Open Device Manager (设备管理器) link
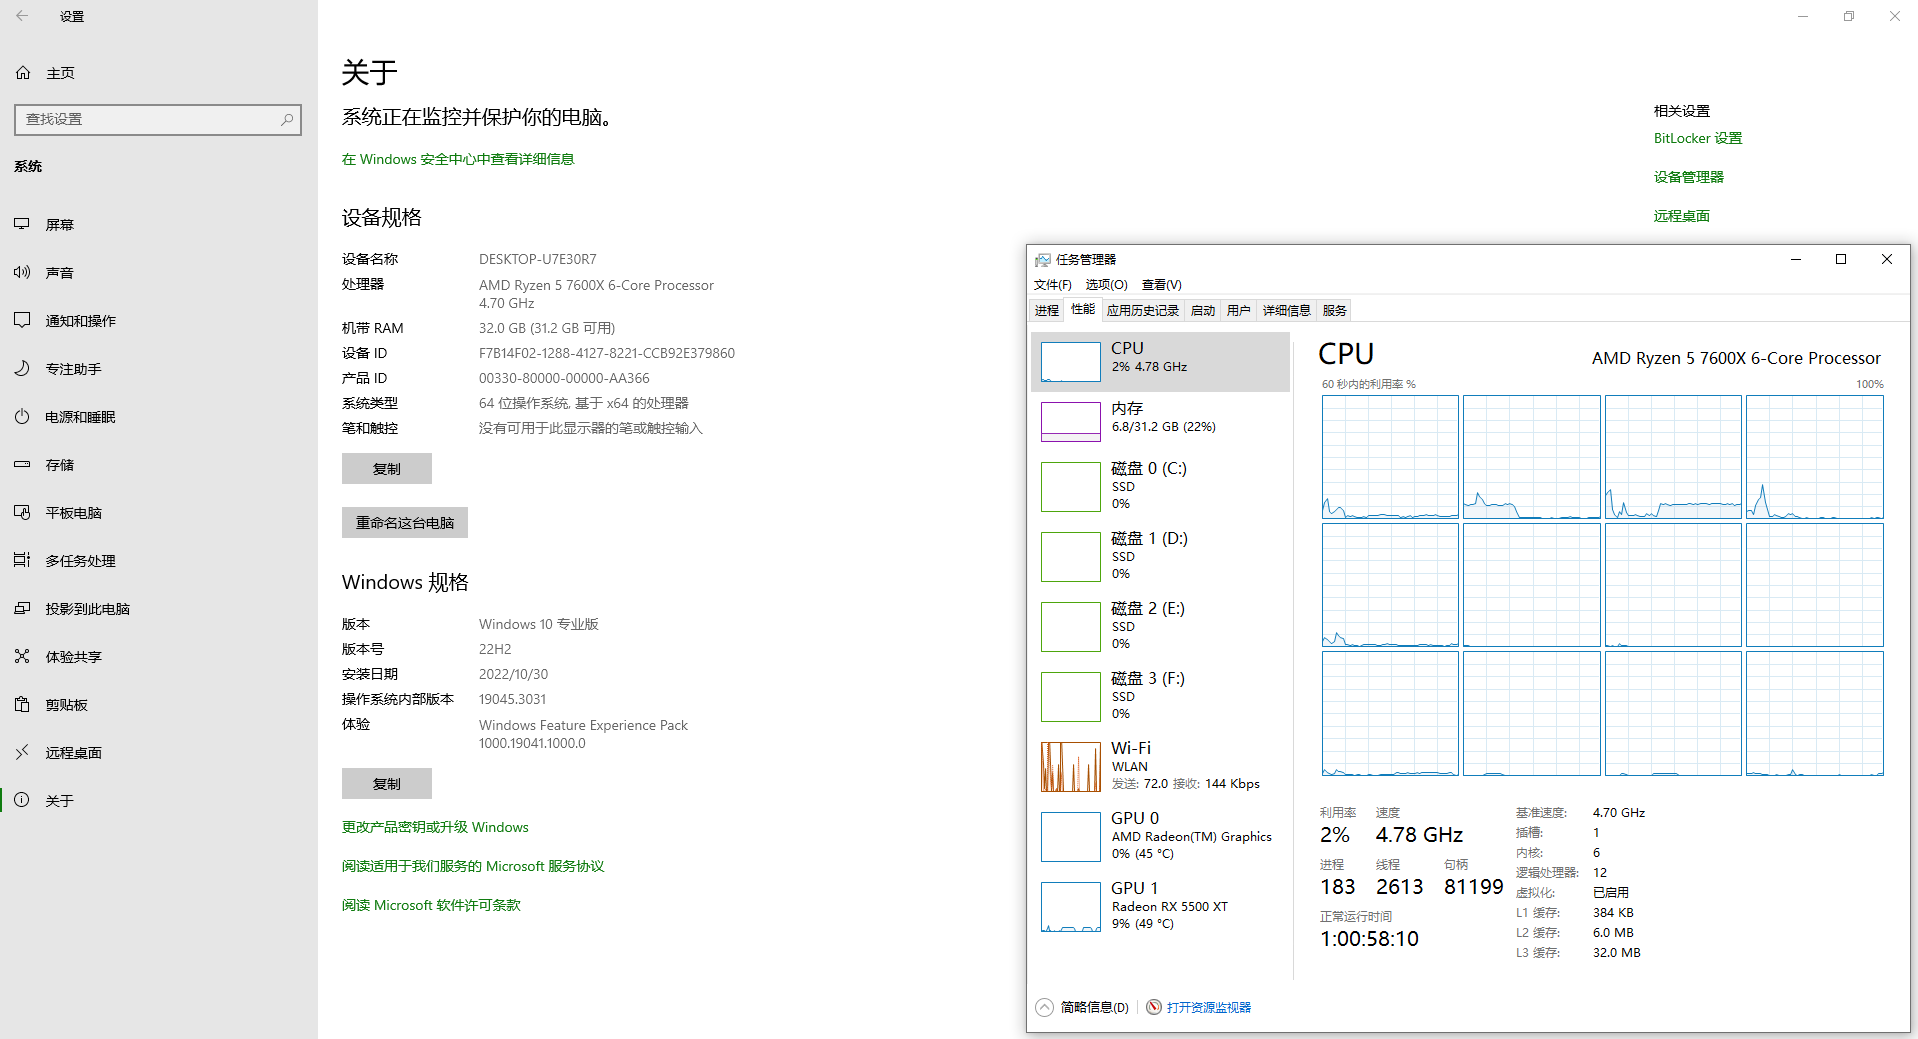The height and width of the screenshot is (1039, 1918). tap(1689, 177)
